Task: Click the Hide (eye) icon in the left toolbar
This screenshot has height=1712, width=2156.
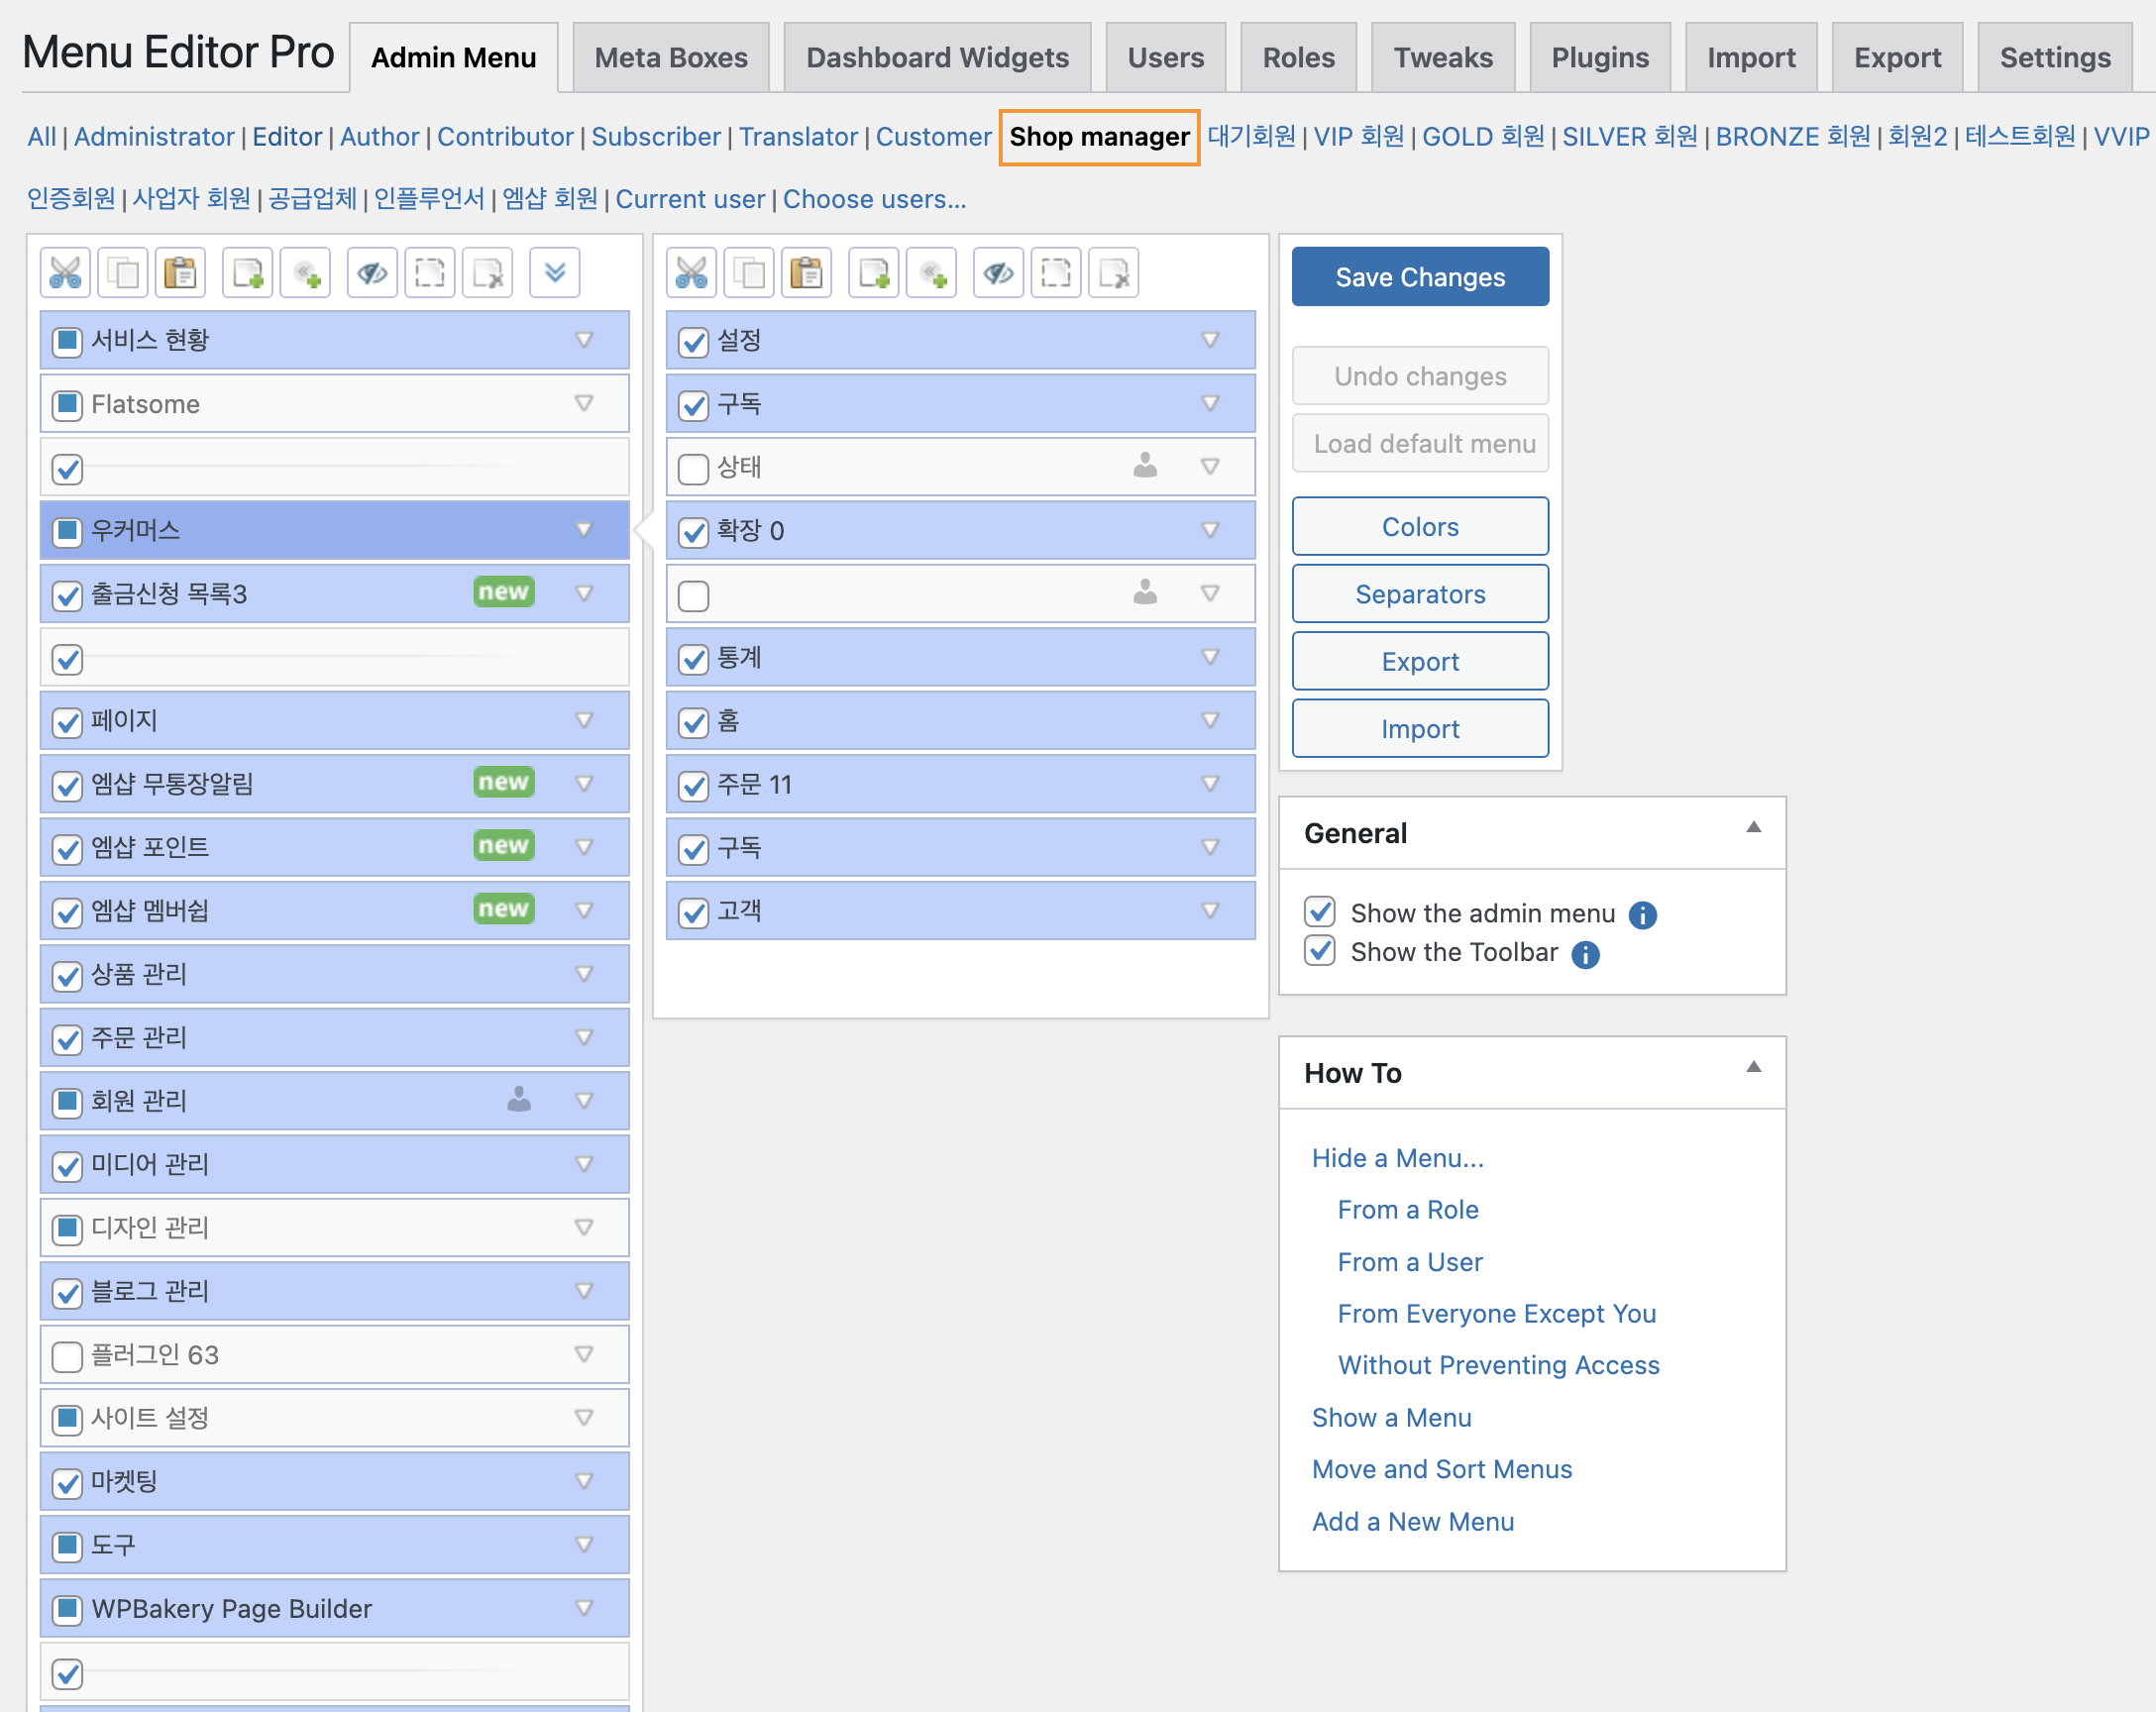Action: pos(372,273)
